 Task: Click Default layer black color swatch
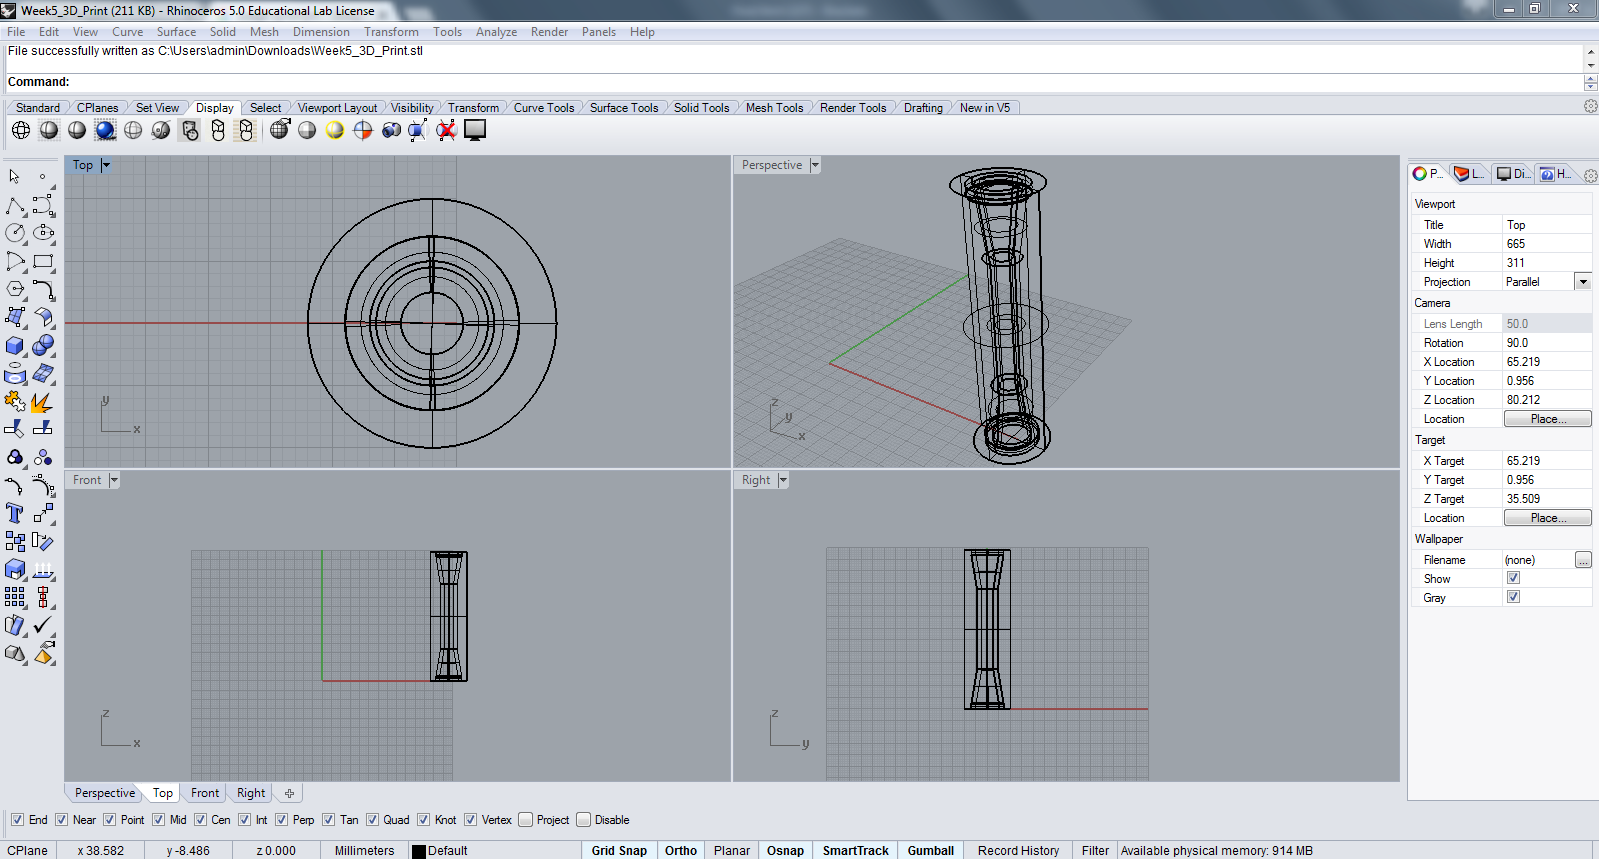[x=419, y=852]
